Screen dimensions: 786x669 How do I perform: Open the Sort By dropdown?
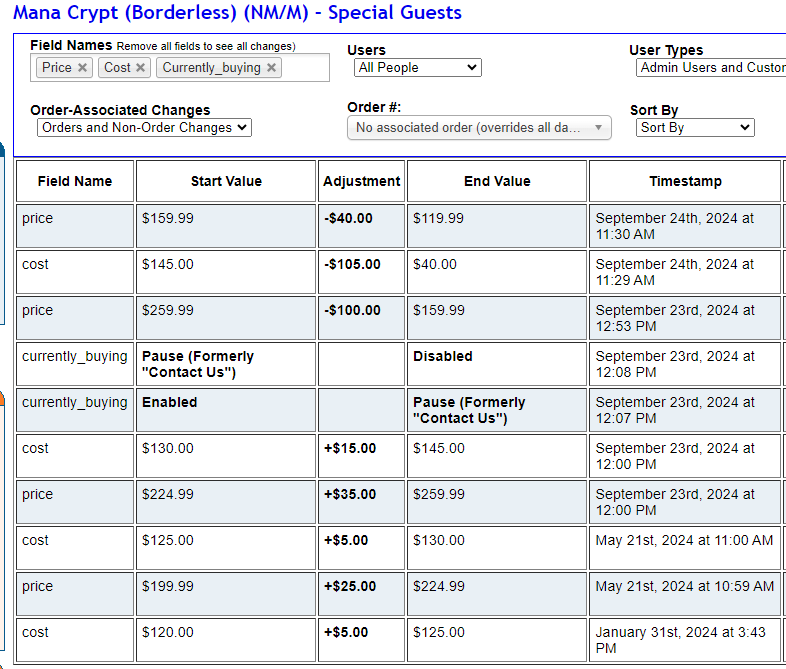coord(695,128)
